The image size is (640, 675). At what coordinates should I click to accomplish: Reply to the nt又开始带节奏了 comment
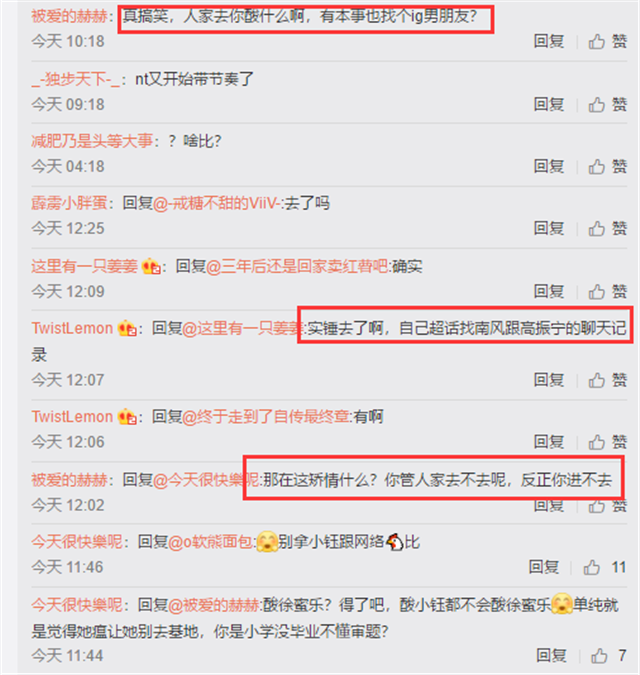point(549,105)
